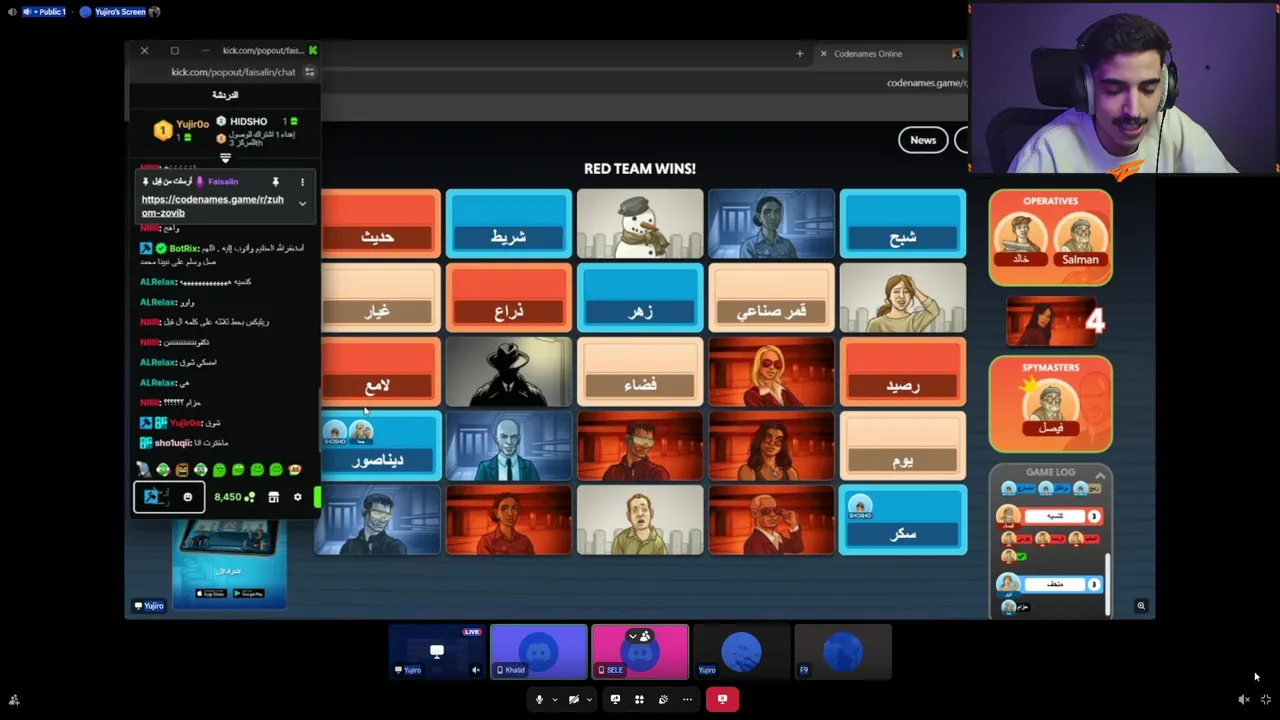This screenshot has width=1280, height=720.
Task: Click the Google Play badge in ad
Action: 247,594
